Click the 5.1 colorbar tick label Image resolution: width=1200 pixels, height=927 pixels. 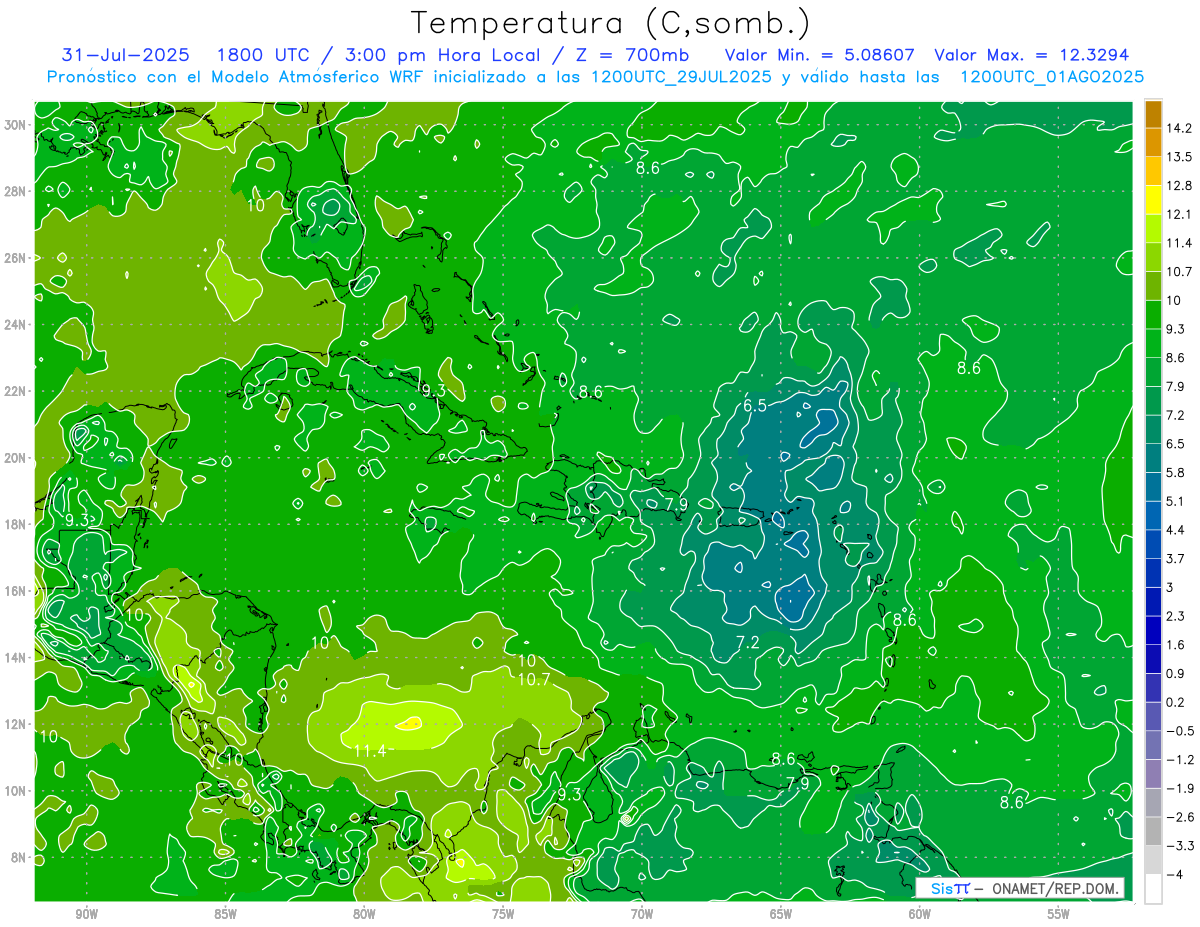(x=1175, y=501)
